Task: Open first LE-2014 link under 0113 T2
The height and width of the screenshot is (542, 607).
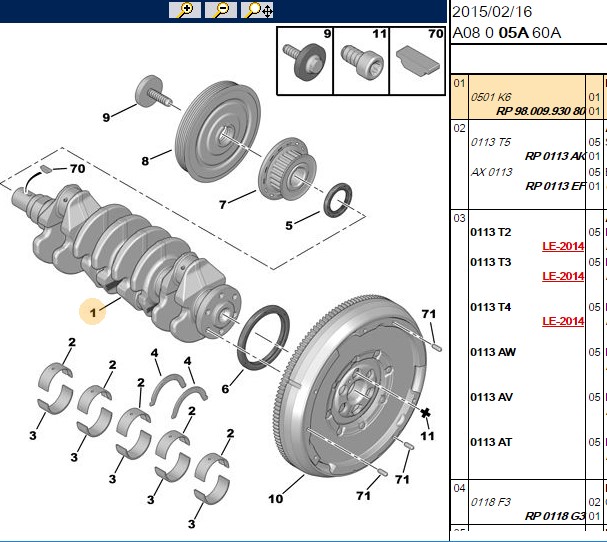Action: (x=563, y=246)
